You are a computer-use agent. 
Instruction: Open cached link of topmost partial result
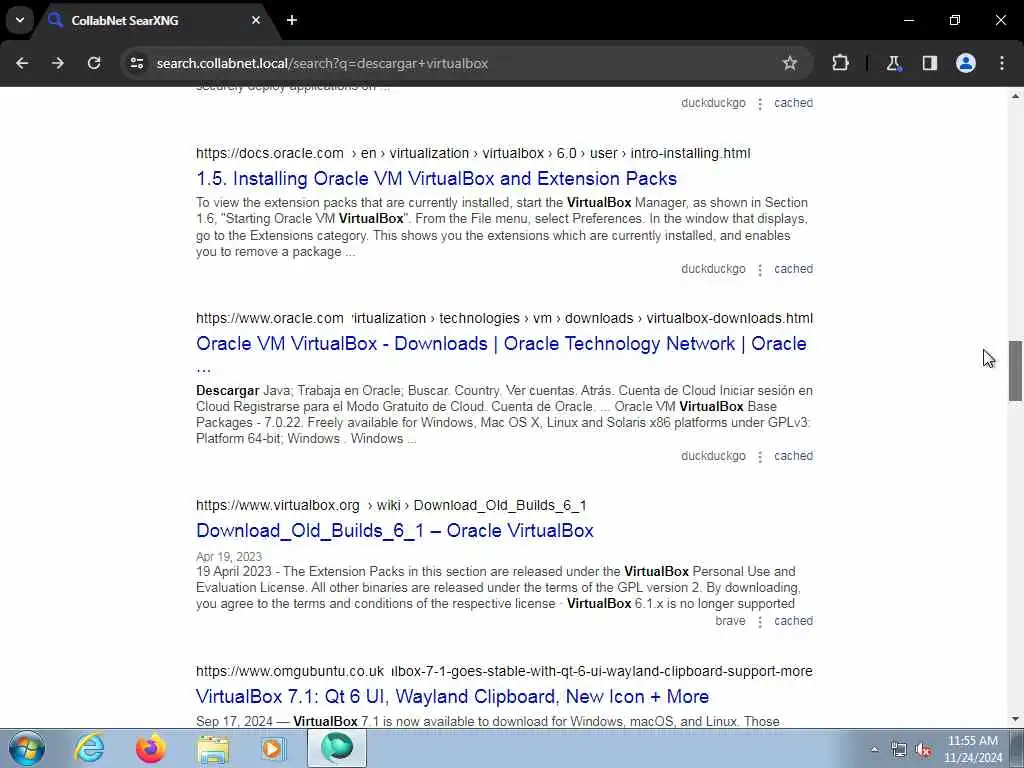[793, 103]
